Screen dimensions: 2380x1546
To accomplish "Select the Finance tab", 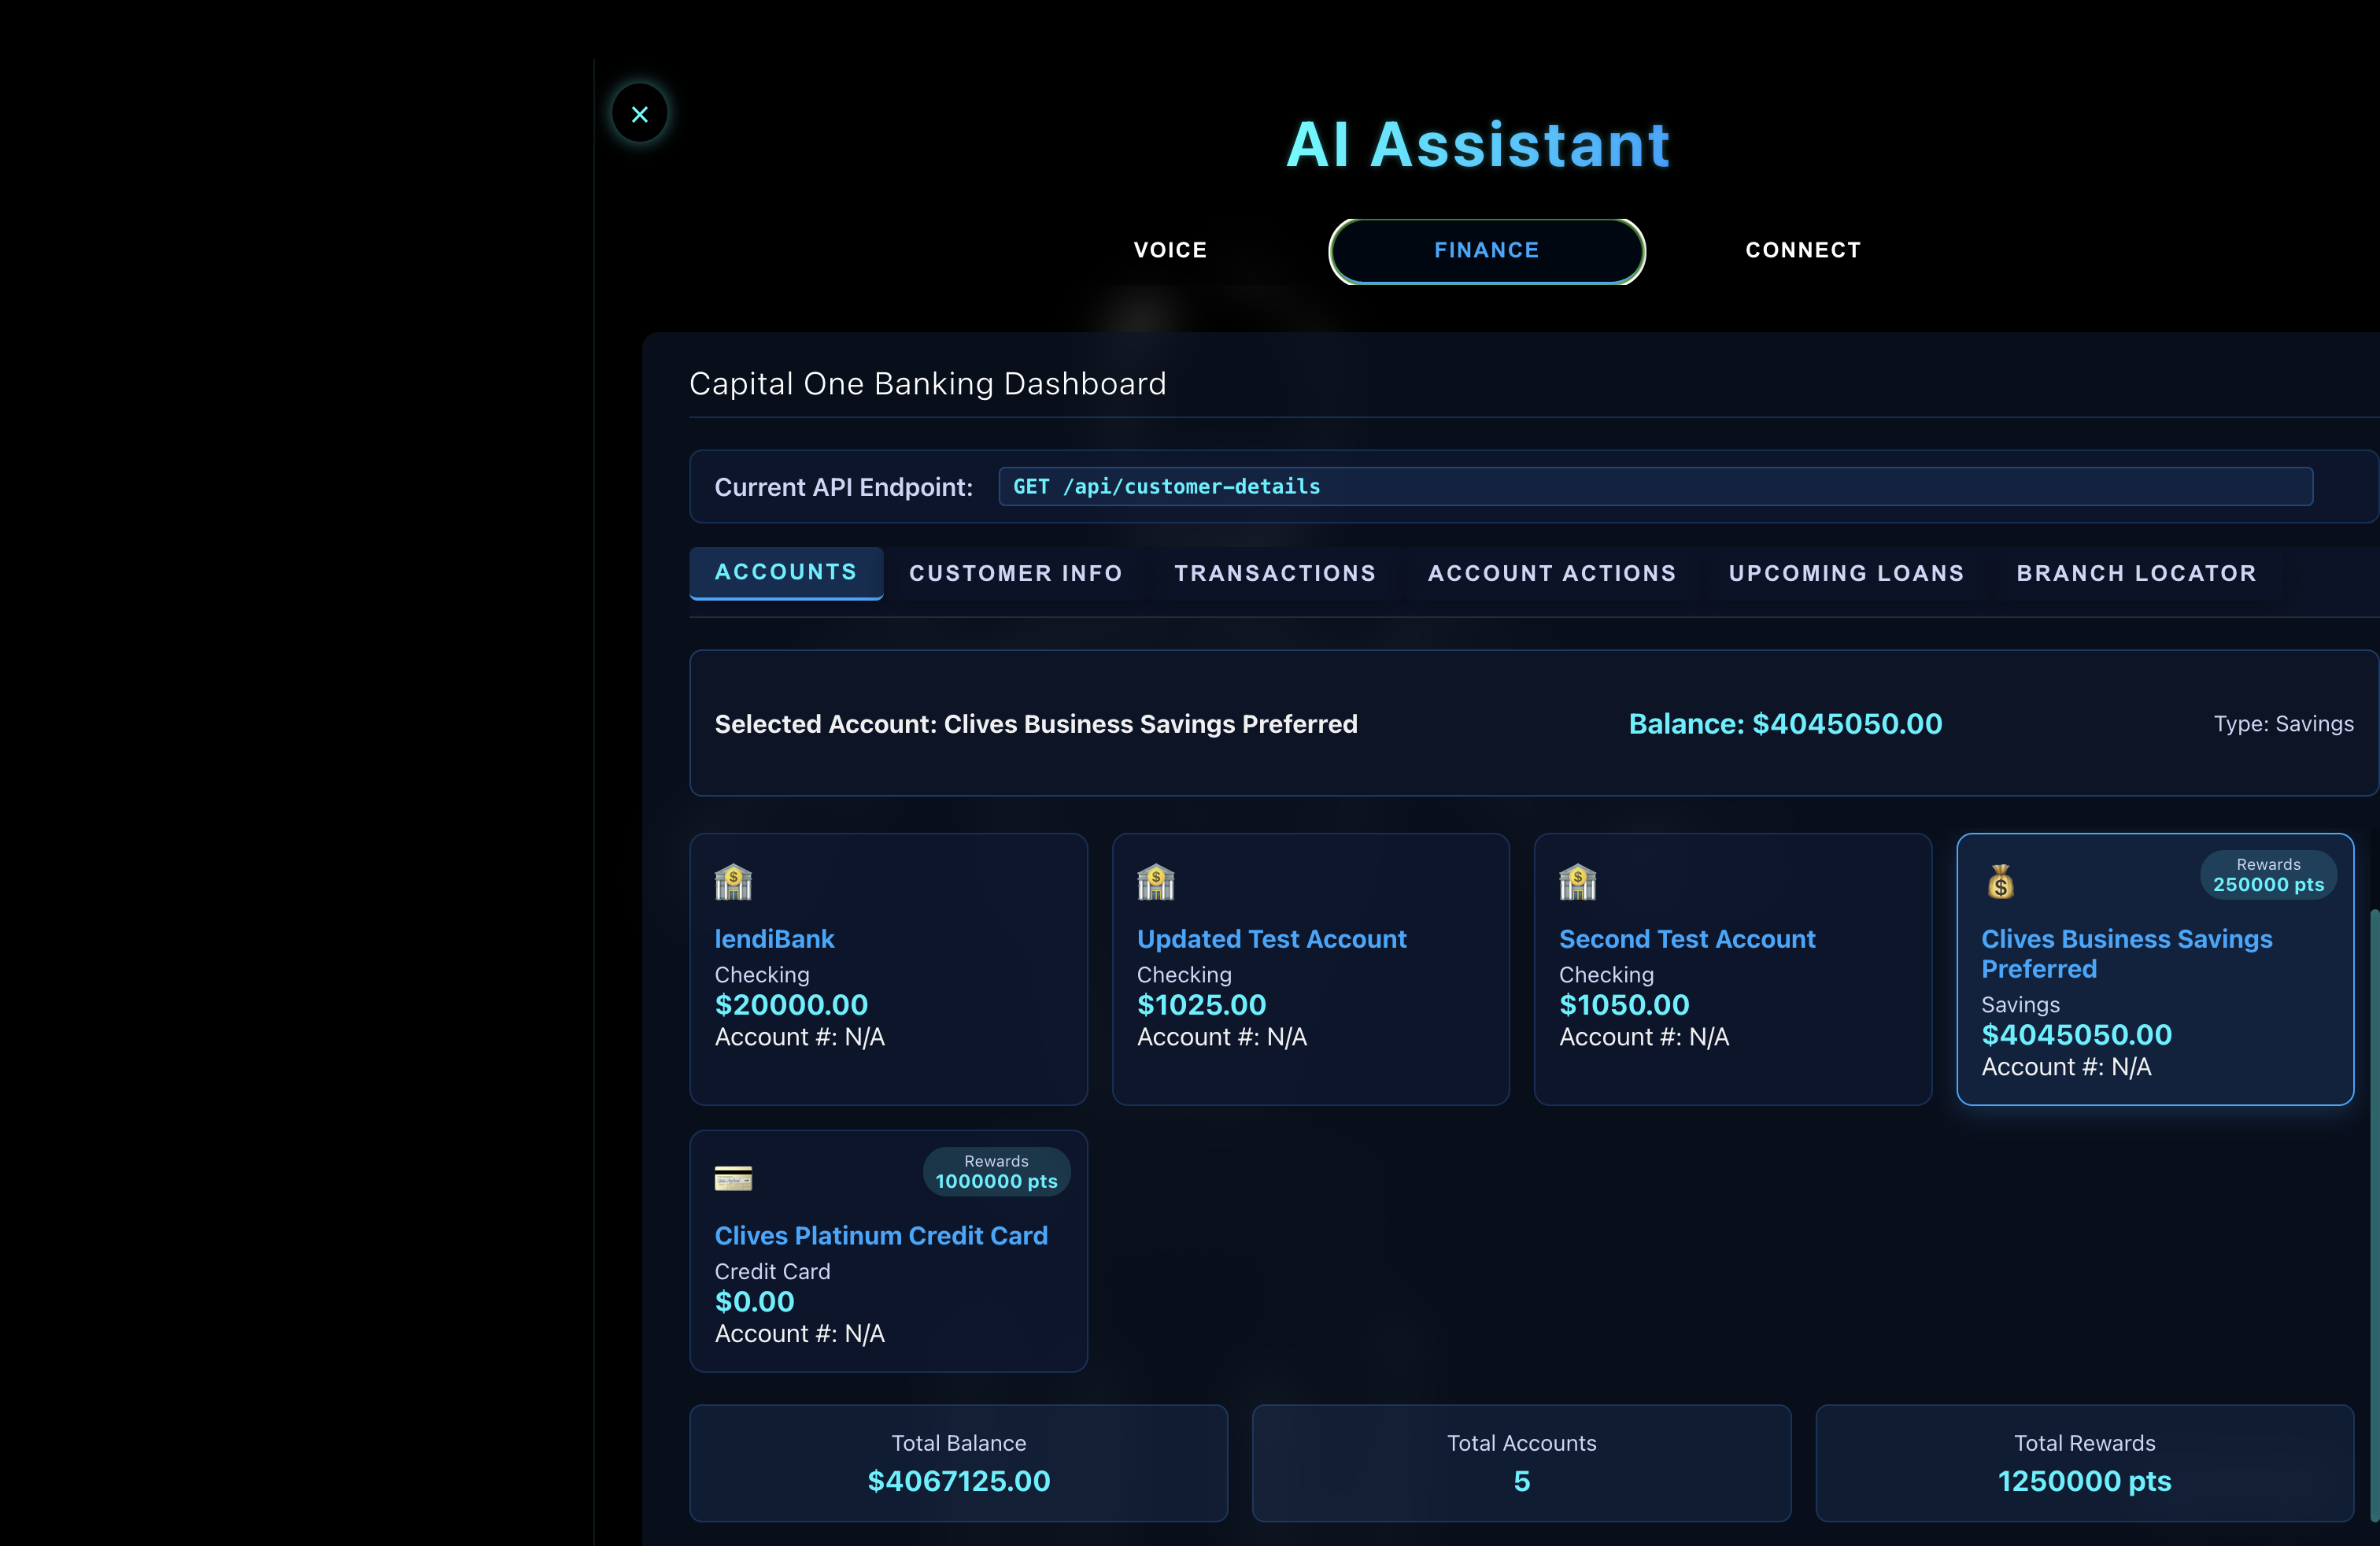I will (1486, 250).
